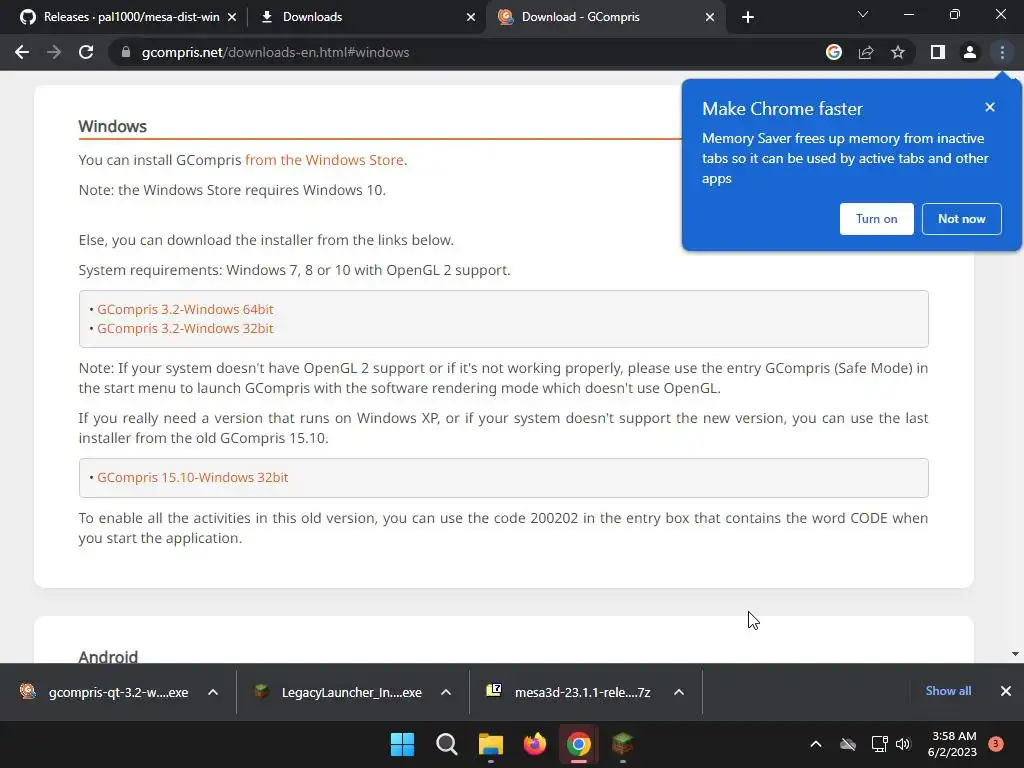Open notification badge in taskbar
The height and width of the screenshot is (768, 1024).
996,744
